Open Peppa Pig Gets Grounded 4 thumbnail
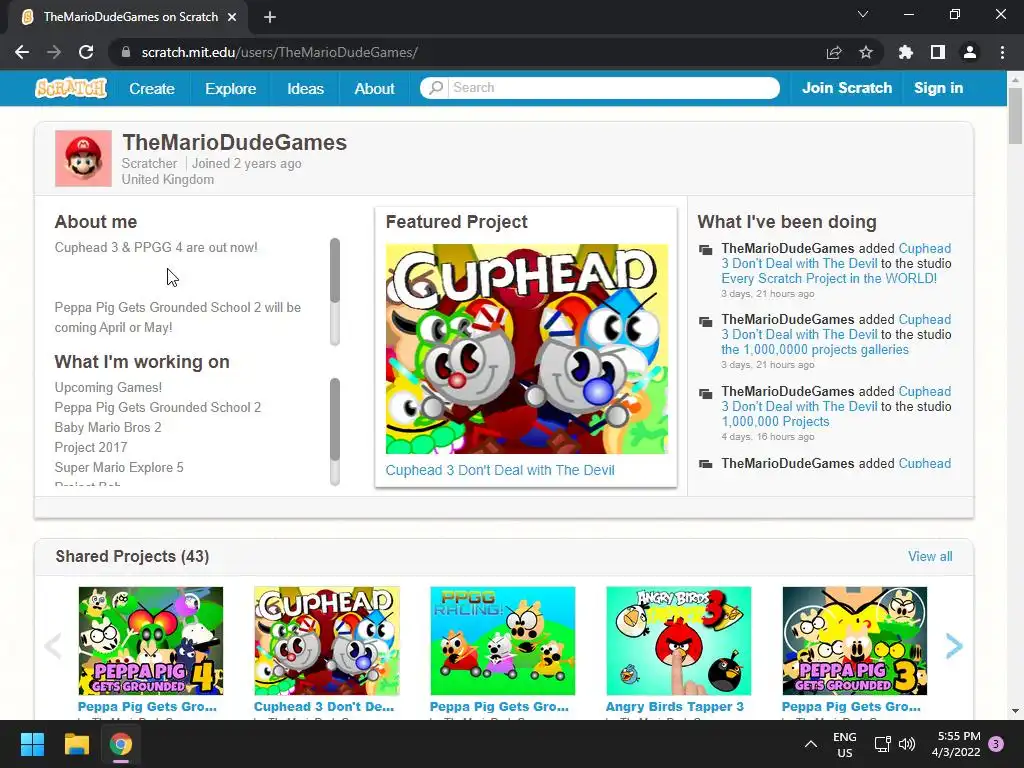 point(151,641)
